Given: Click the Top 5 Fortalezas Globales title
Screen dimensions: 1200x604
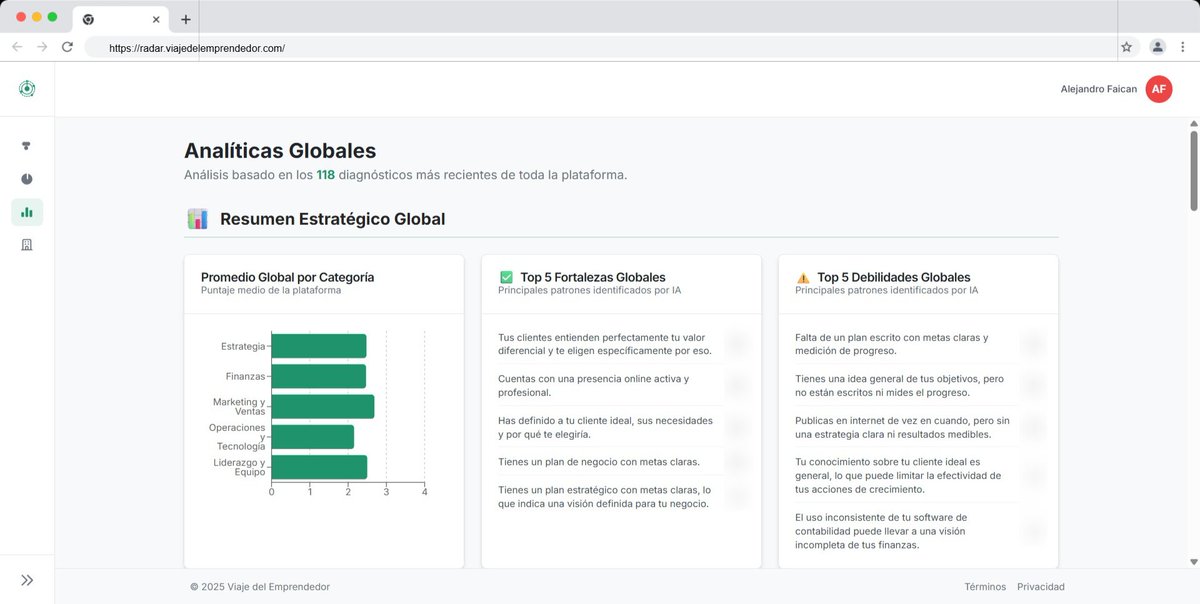Looking at the screenshot, I should click(593, 277).
